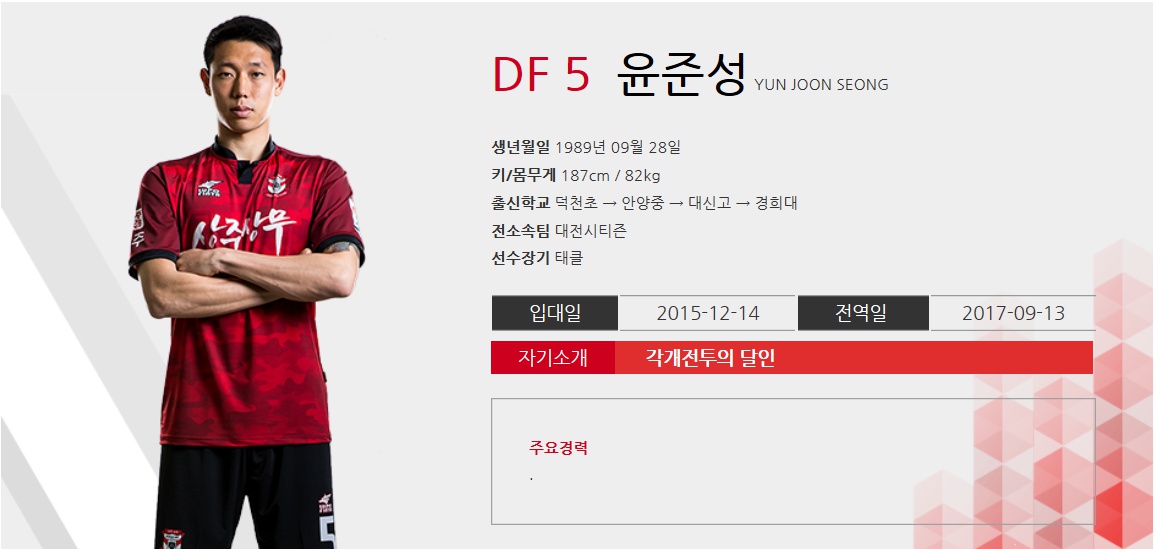Viewport: 1156px width, 549px height.
Task: Click the 자기소개 red tab label
Action: [x=553, y=357]
